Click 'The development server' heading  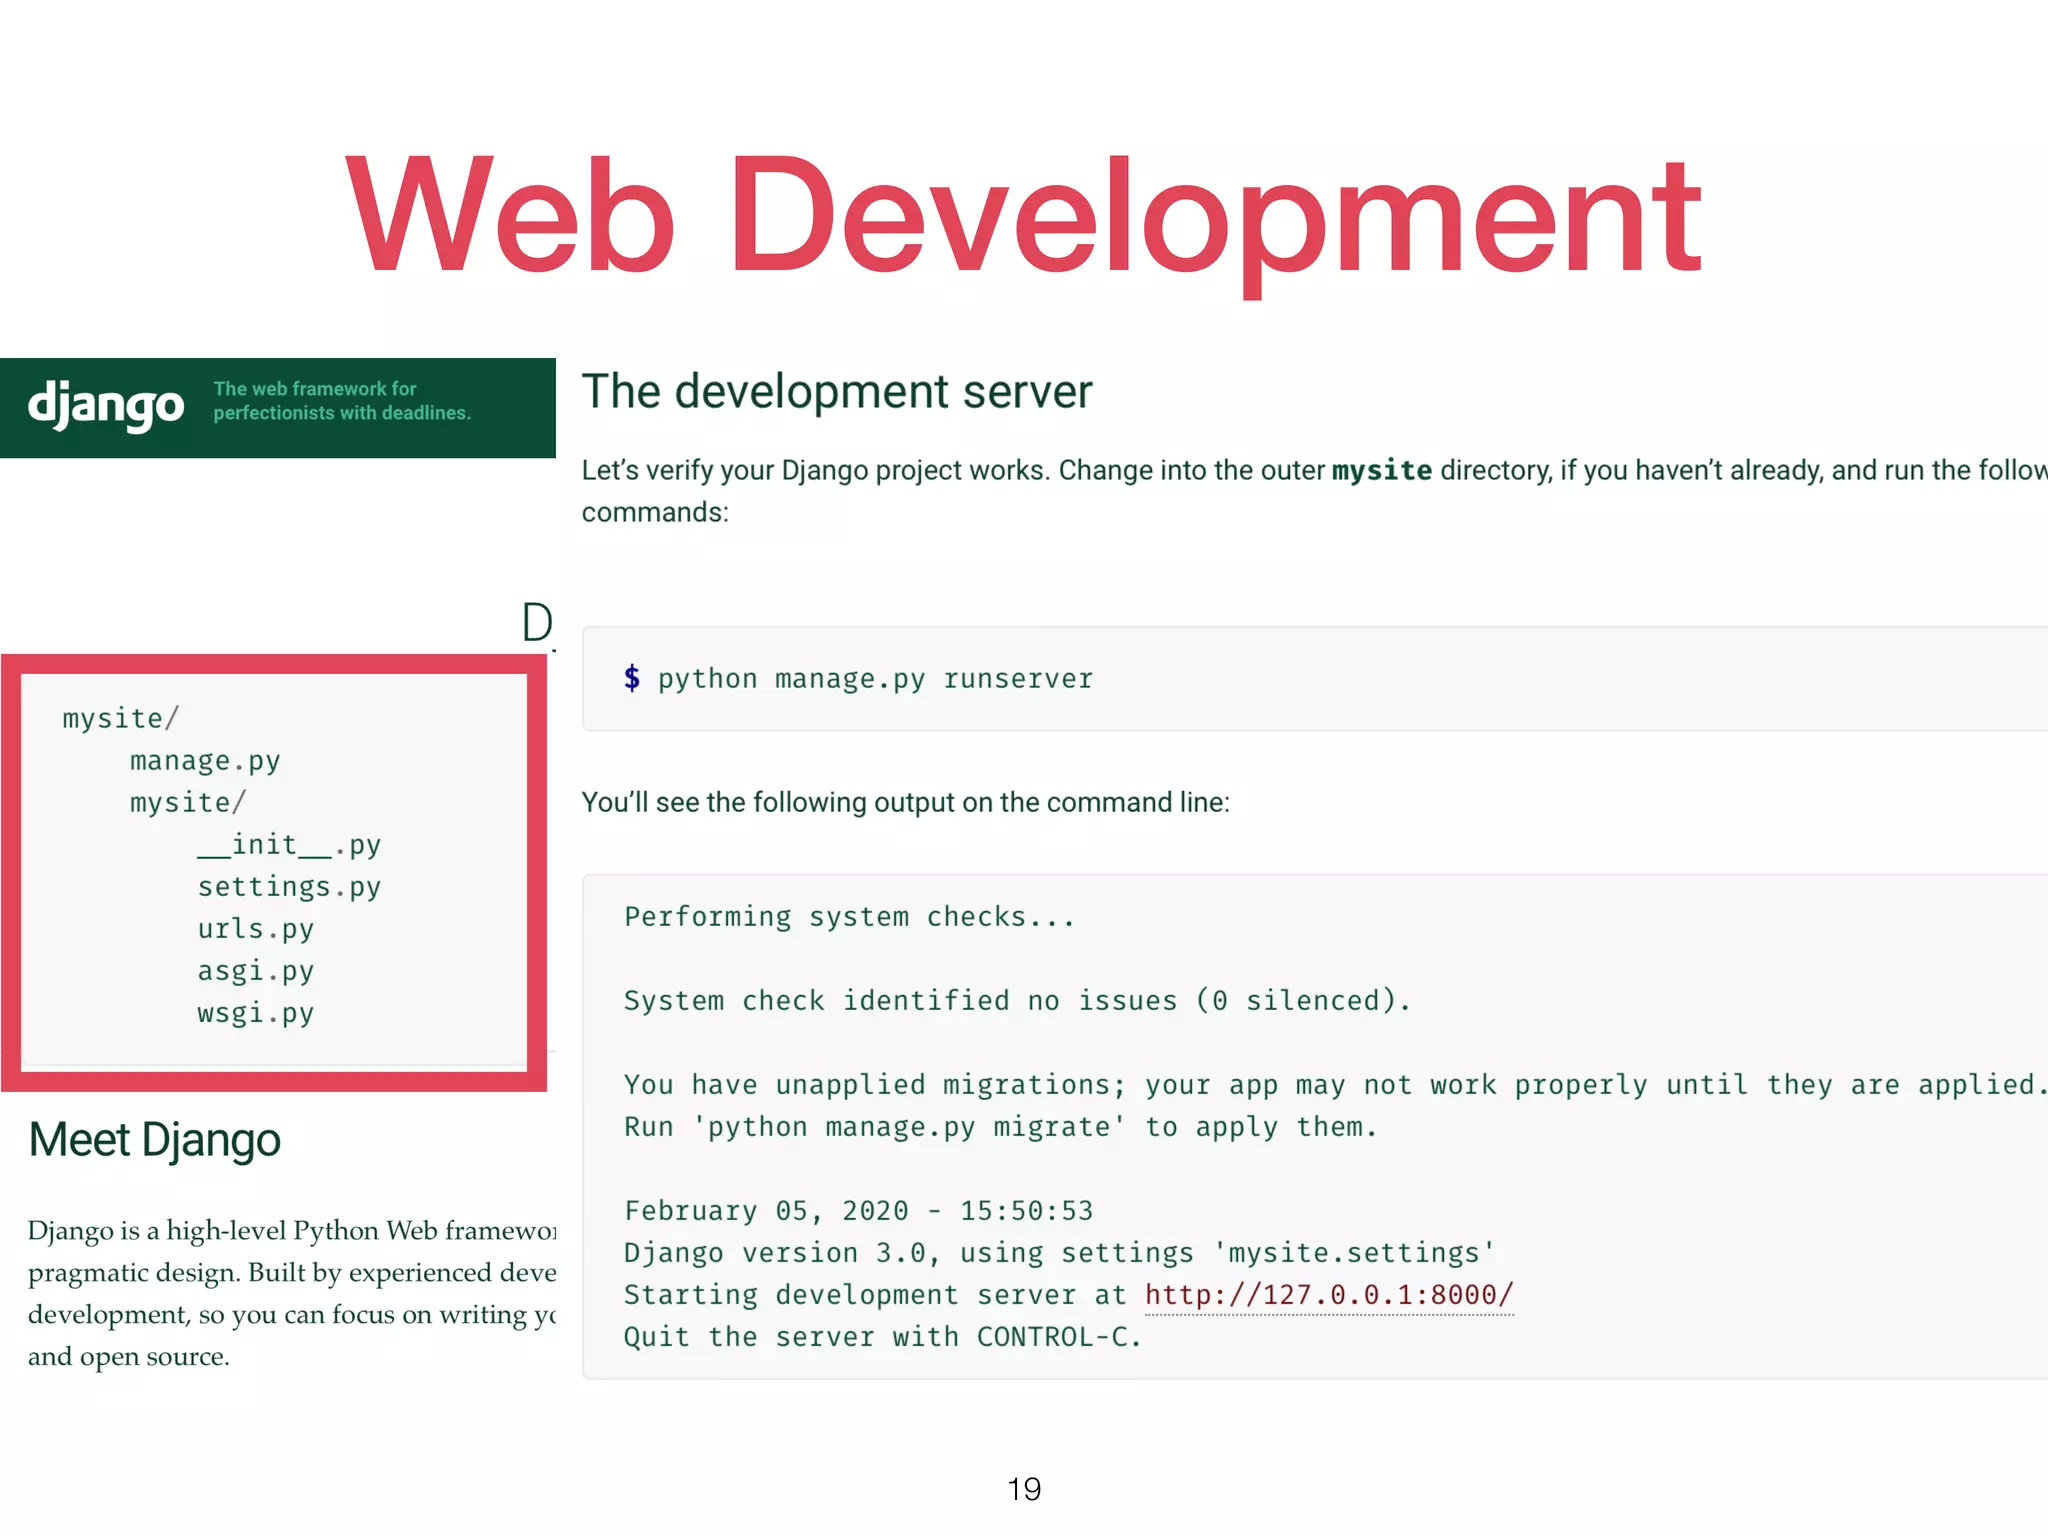[837, 392]
